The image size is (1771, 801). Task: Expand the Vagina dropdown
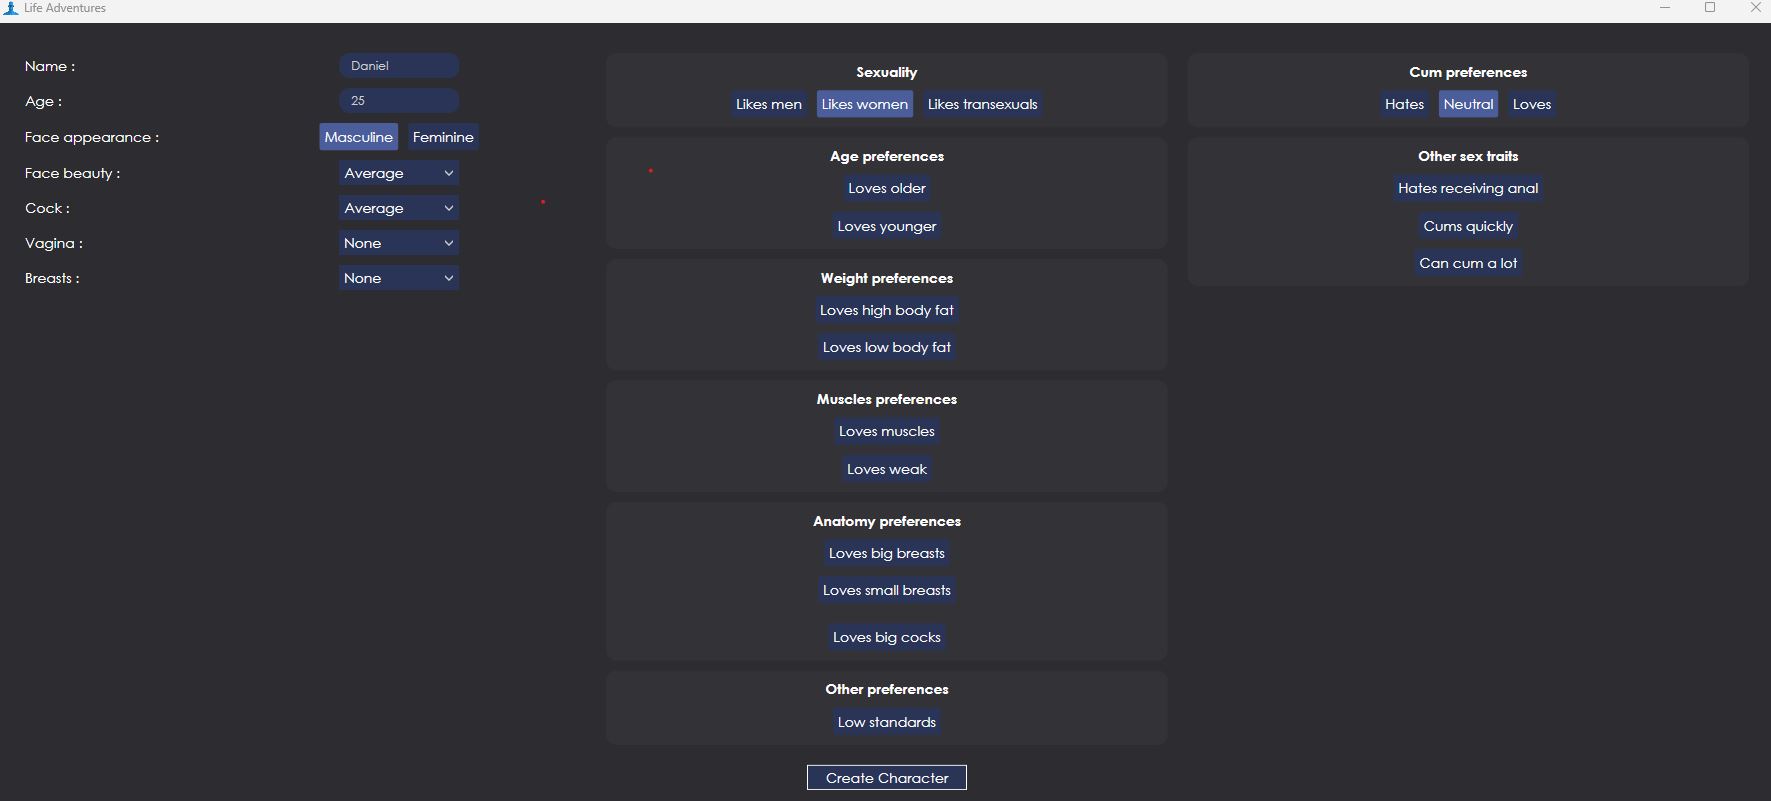coord(398,243)
